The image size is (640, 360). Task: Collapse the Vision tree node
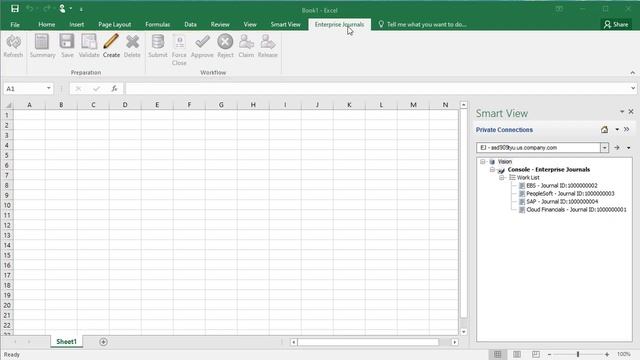[482, 162]
